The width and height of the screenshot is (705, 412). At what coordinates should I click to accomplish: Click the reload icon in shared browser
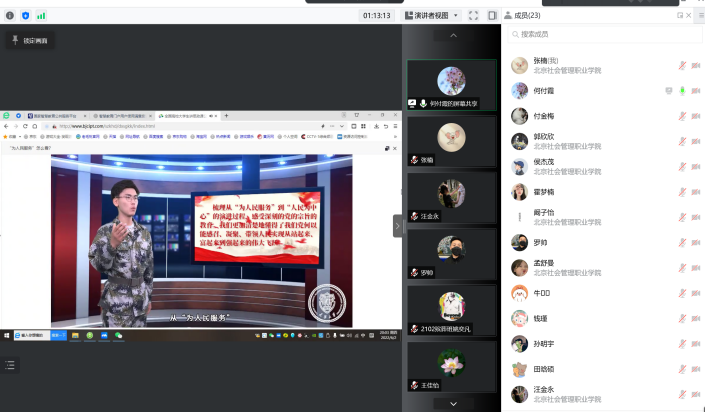25,126
